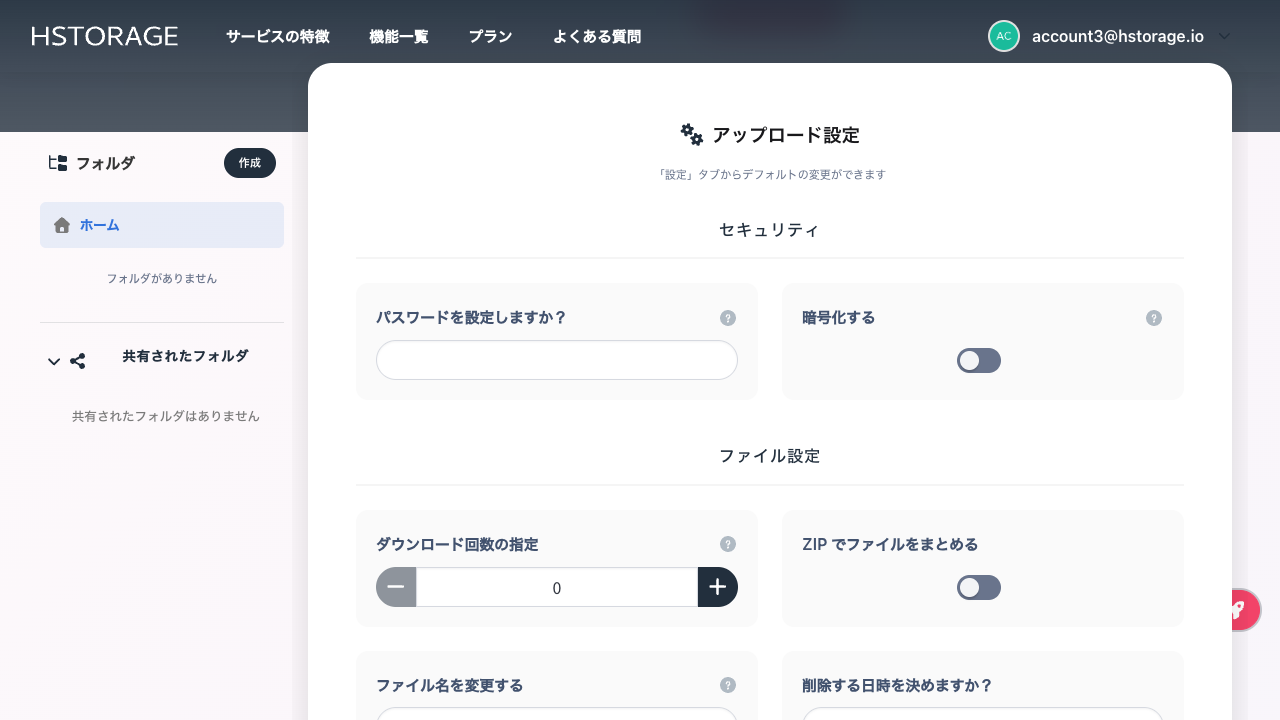Collapse the 共有されたフォルダ section chevron
The image size is (1280, 720).
[x=54, y=361]
